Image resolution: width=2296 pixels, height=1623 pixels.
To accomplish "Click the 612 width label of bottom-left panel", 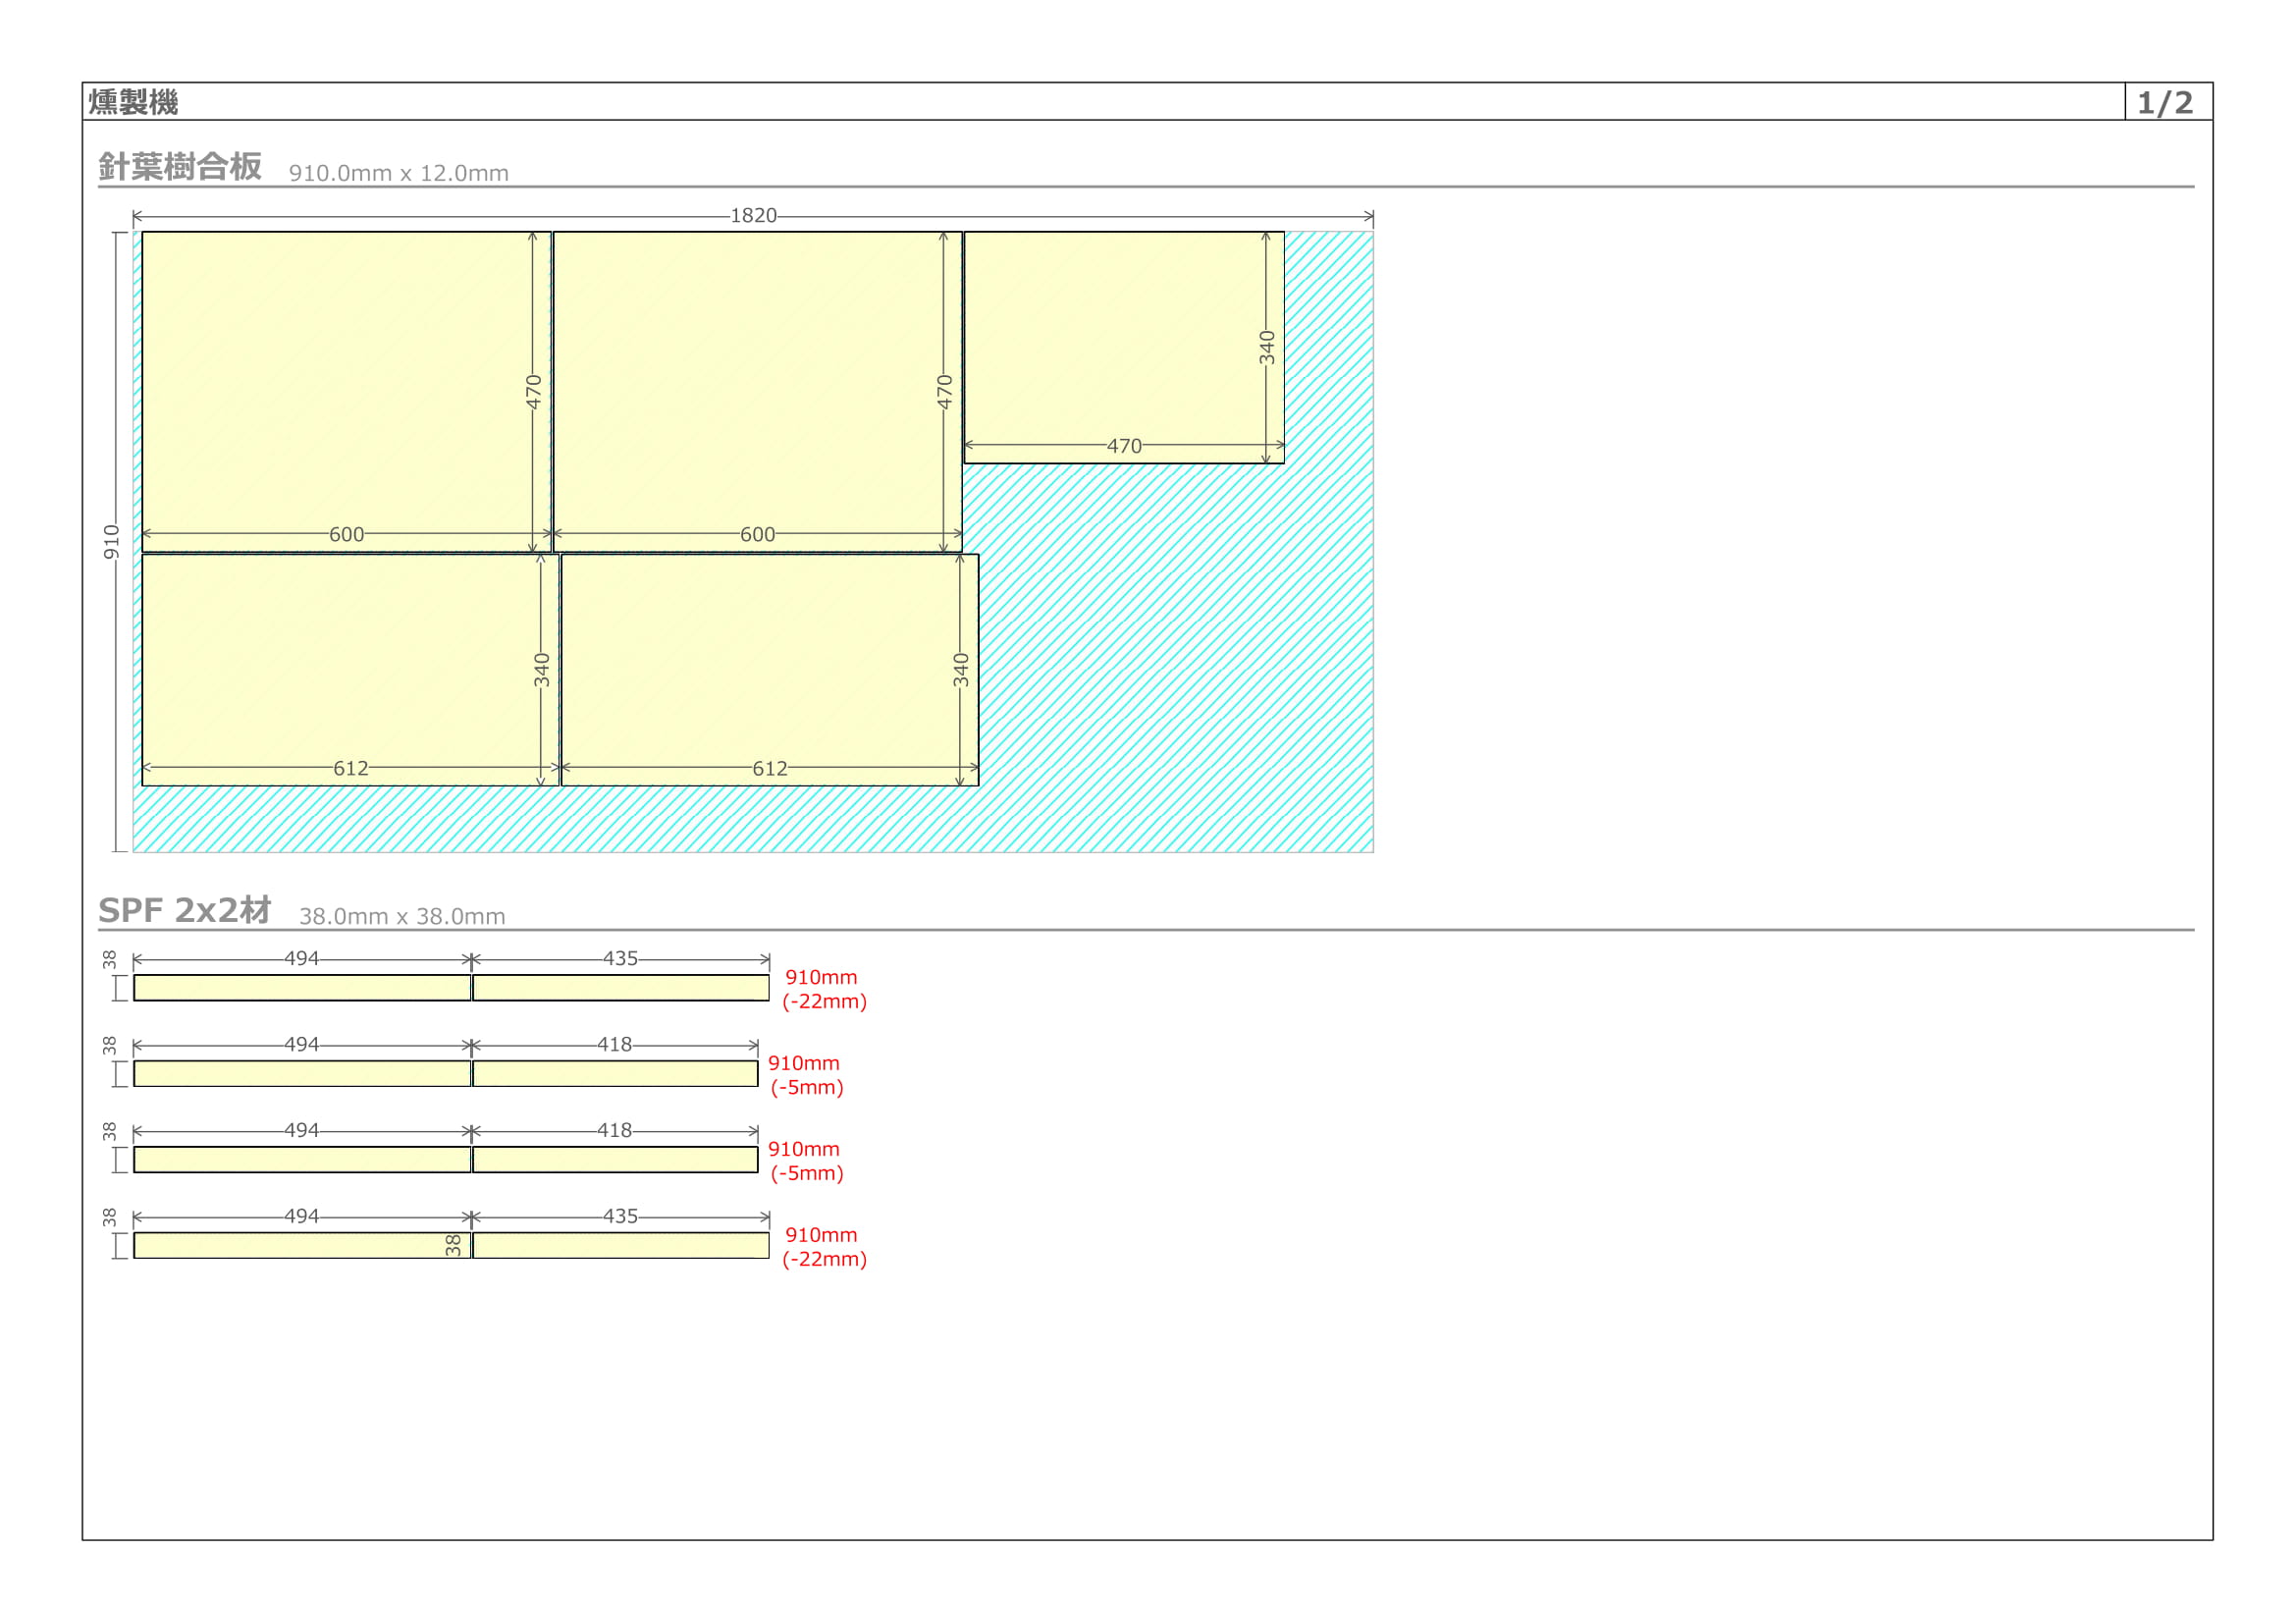I will 351,768.
